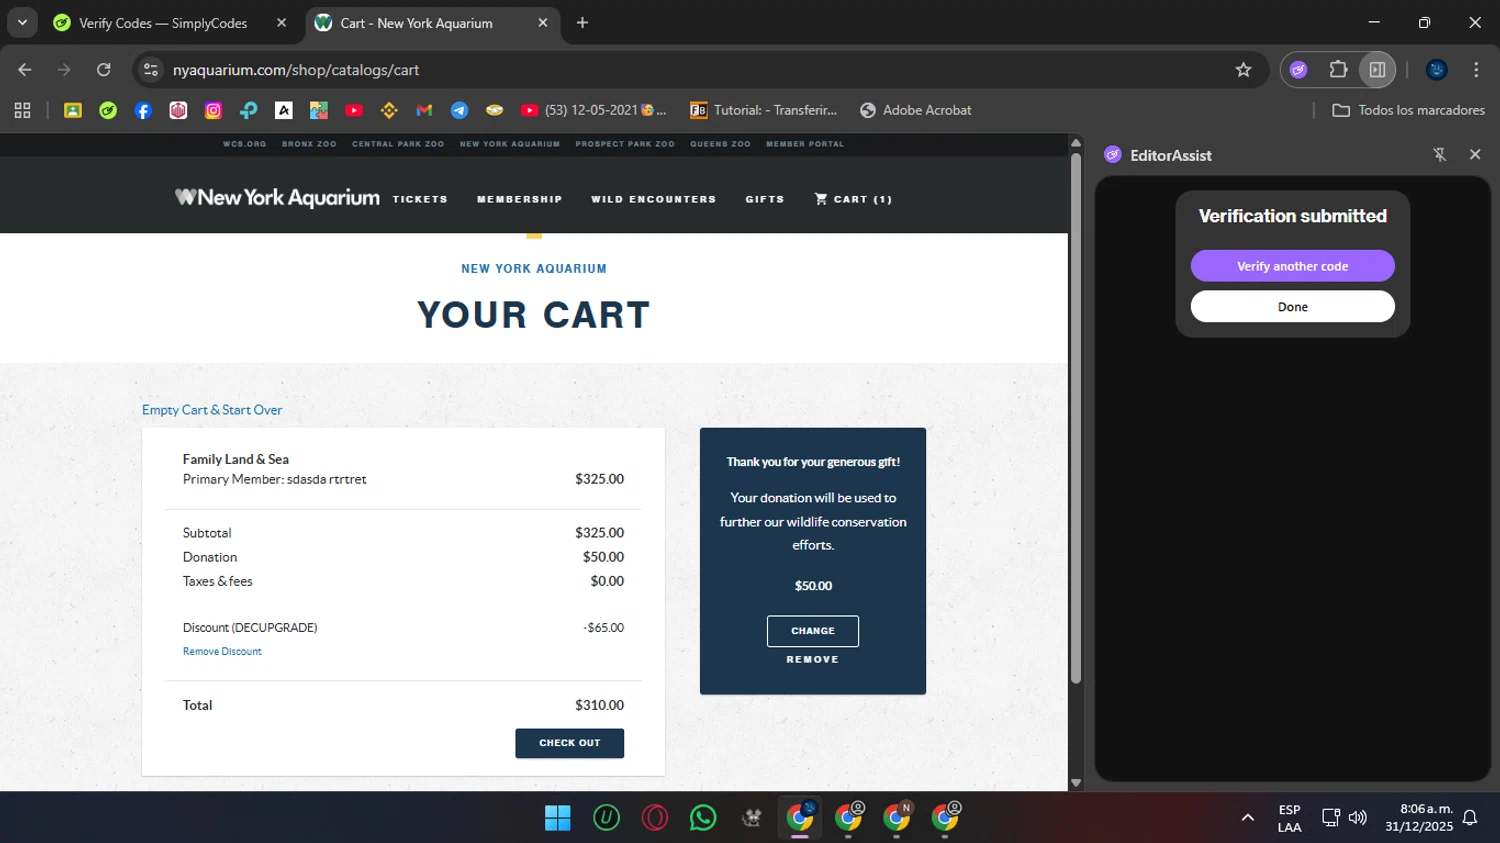Open the site information icon in address bar
This screenshot has width=1500, height=843.
151,70
